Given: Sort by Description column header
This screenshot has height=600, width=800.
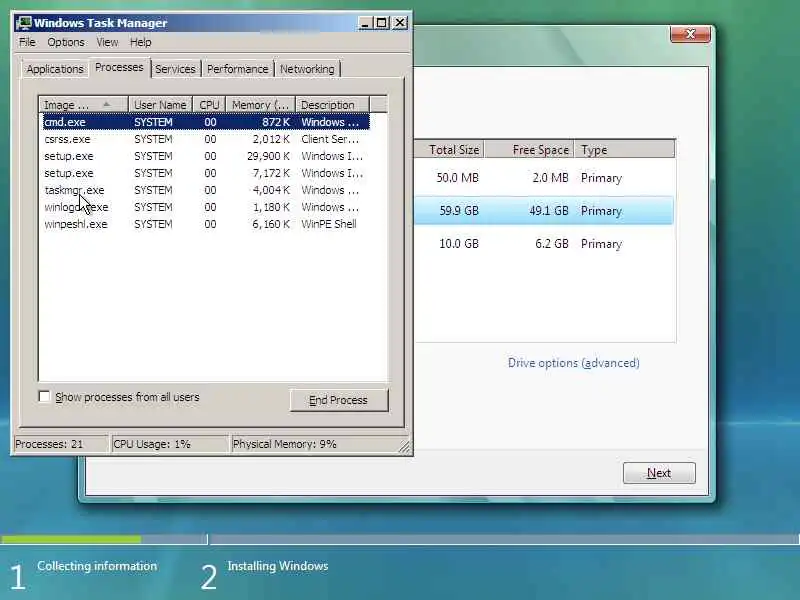Looking at the screenshot, I should point(332,105).
